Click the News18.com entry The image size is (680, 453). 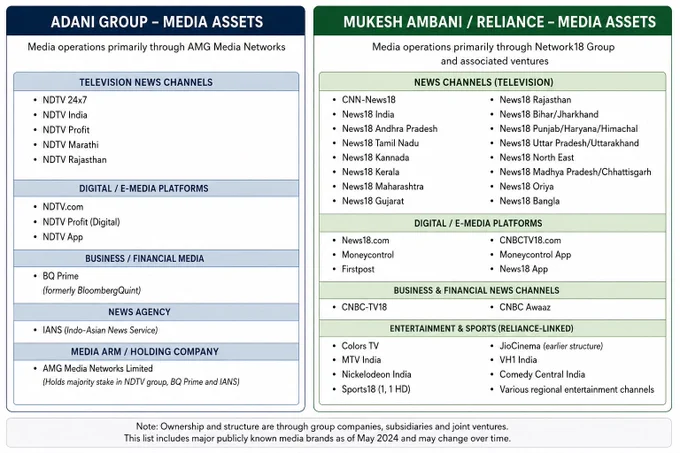pyautogui.click(x=365, y=241)
